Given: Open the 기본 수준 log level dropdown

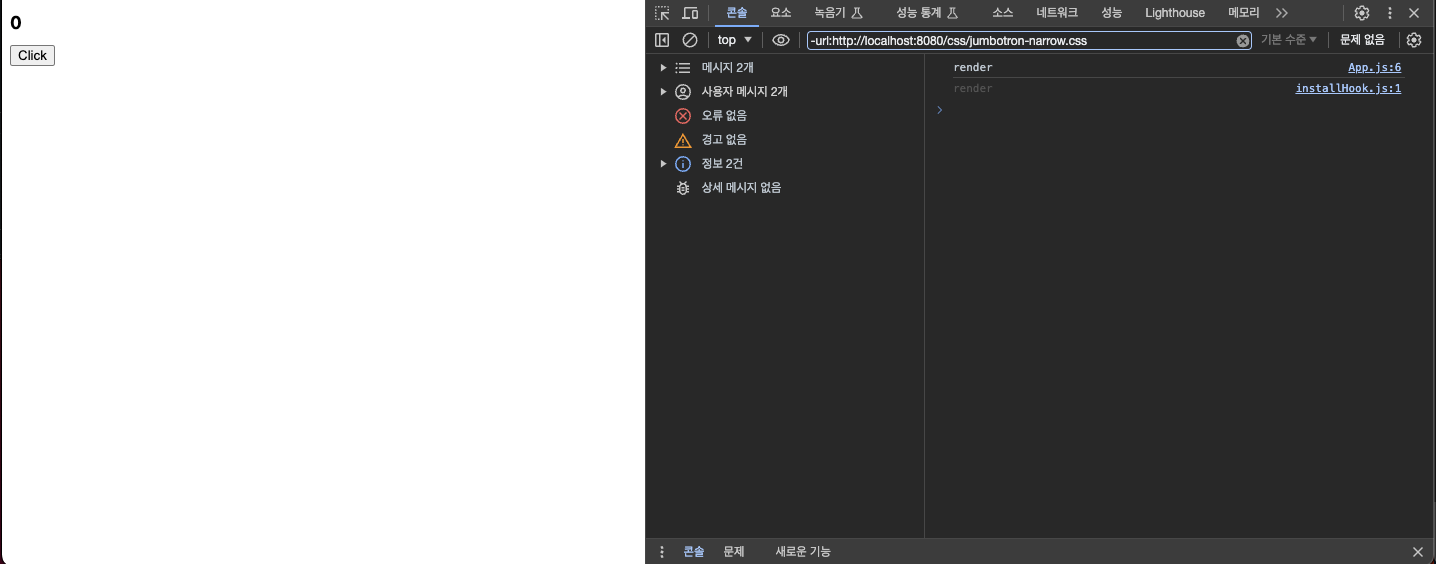Looking at the screenshot, I should tap(1289, 40).
